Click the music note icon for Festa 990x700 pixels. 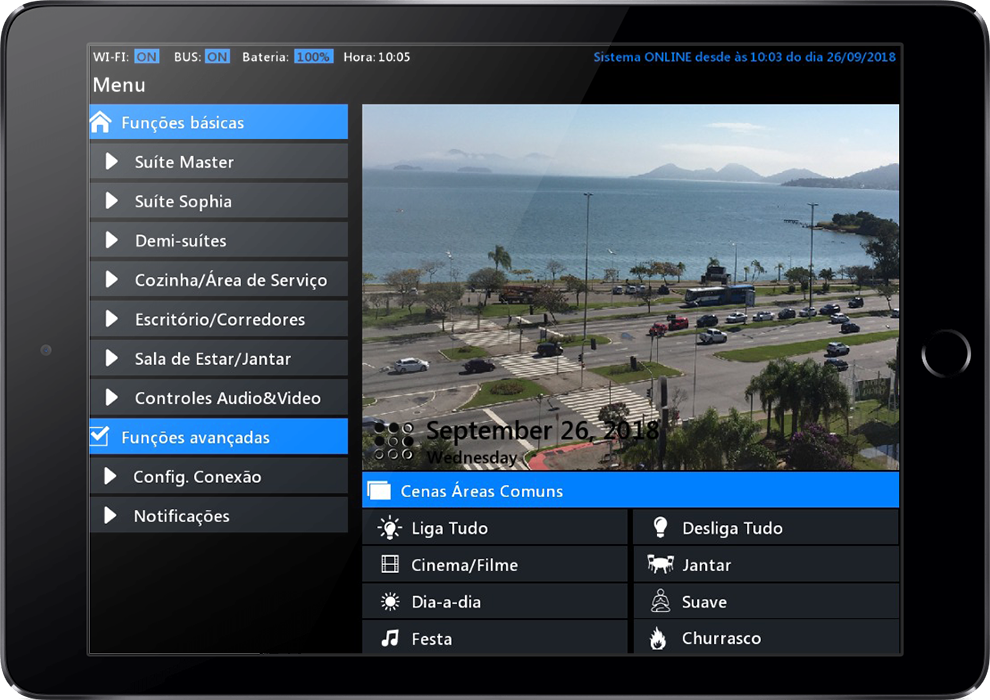pos(390,638)
